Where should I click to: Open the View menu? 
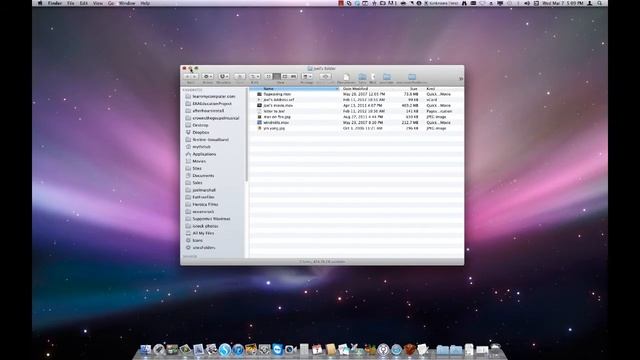click(x=98, y=3)
